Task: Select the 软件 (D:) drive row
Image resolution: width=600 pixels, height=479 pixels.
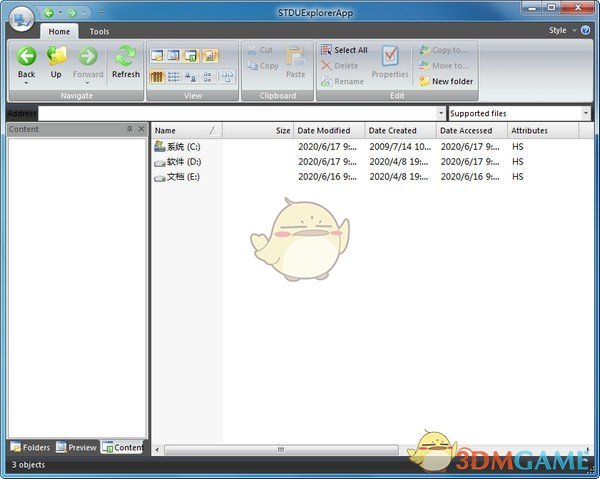Action: (177, 162)
